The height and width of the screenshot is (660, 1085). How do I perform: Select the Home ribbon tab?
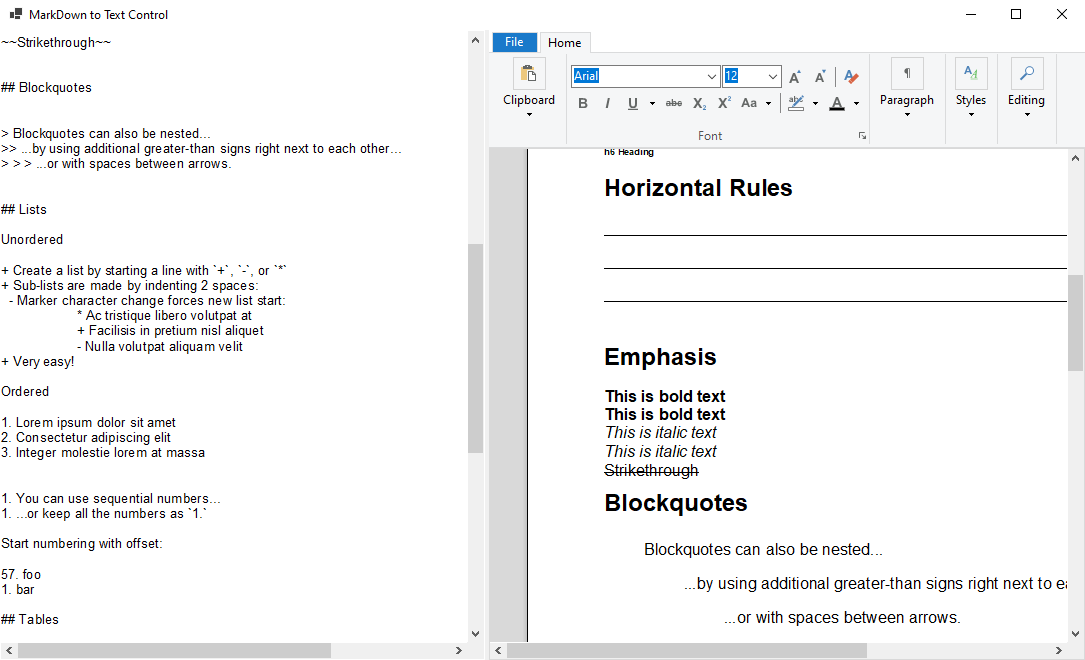tap(565, 42)
